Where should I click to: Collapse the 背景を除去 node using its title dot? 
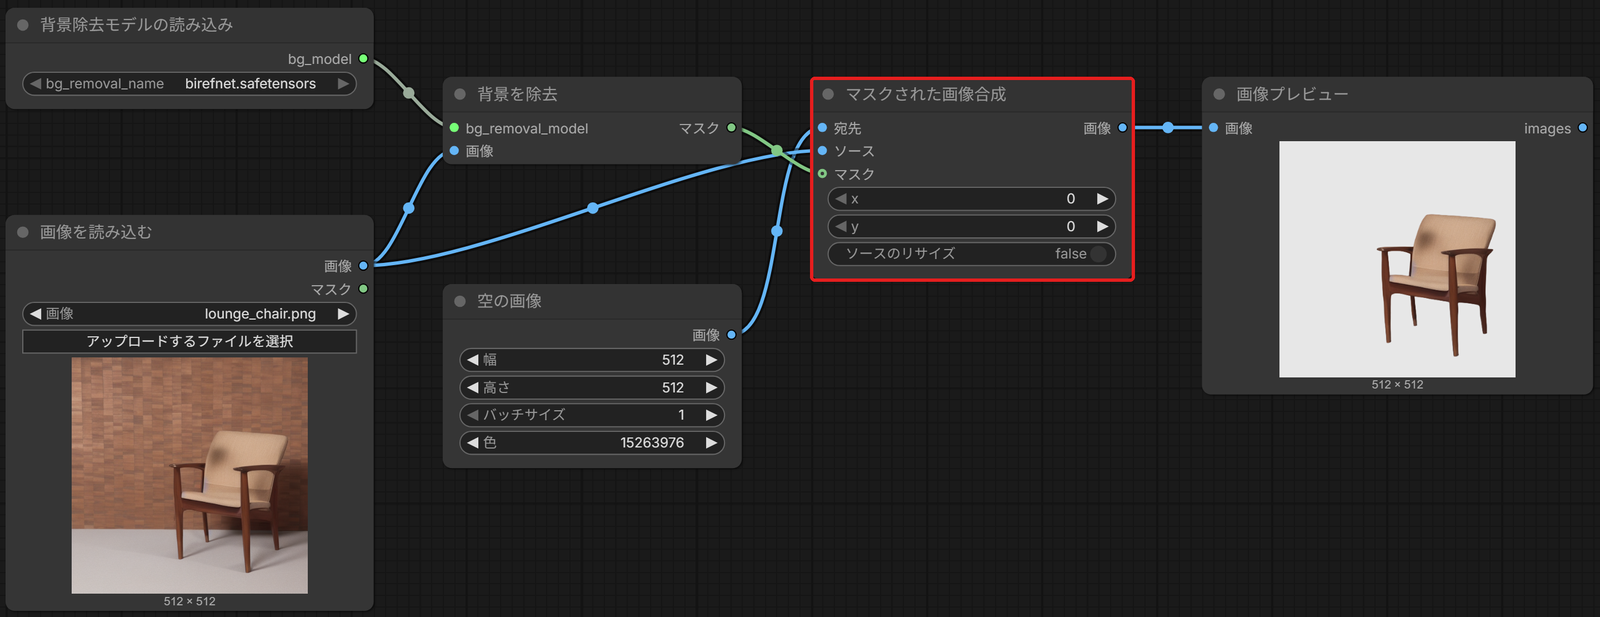460,94
